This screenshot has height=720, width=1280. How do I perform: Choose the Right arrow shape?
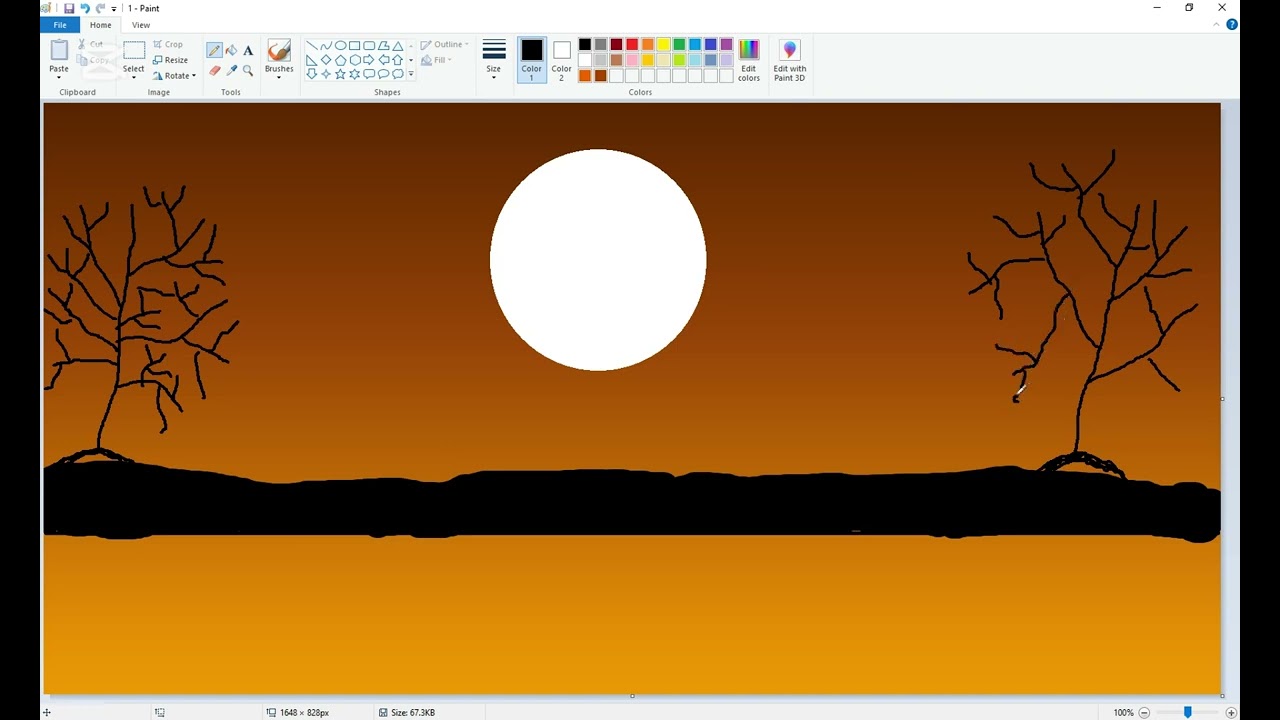(369, 60)
